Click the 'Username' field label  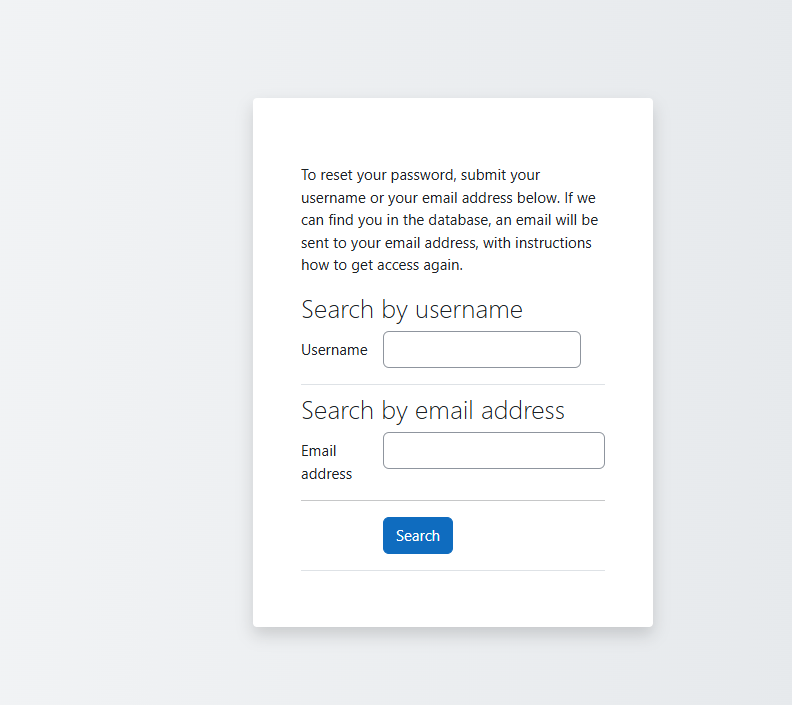click(x=334, y=350)
